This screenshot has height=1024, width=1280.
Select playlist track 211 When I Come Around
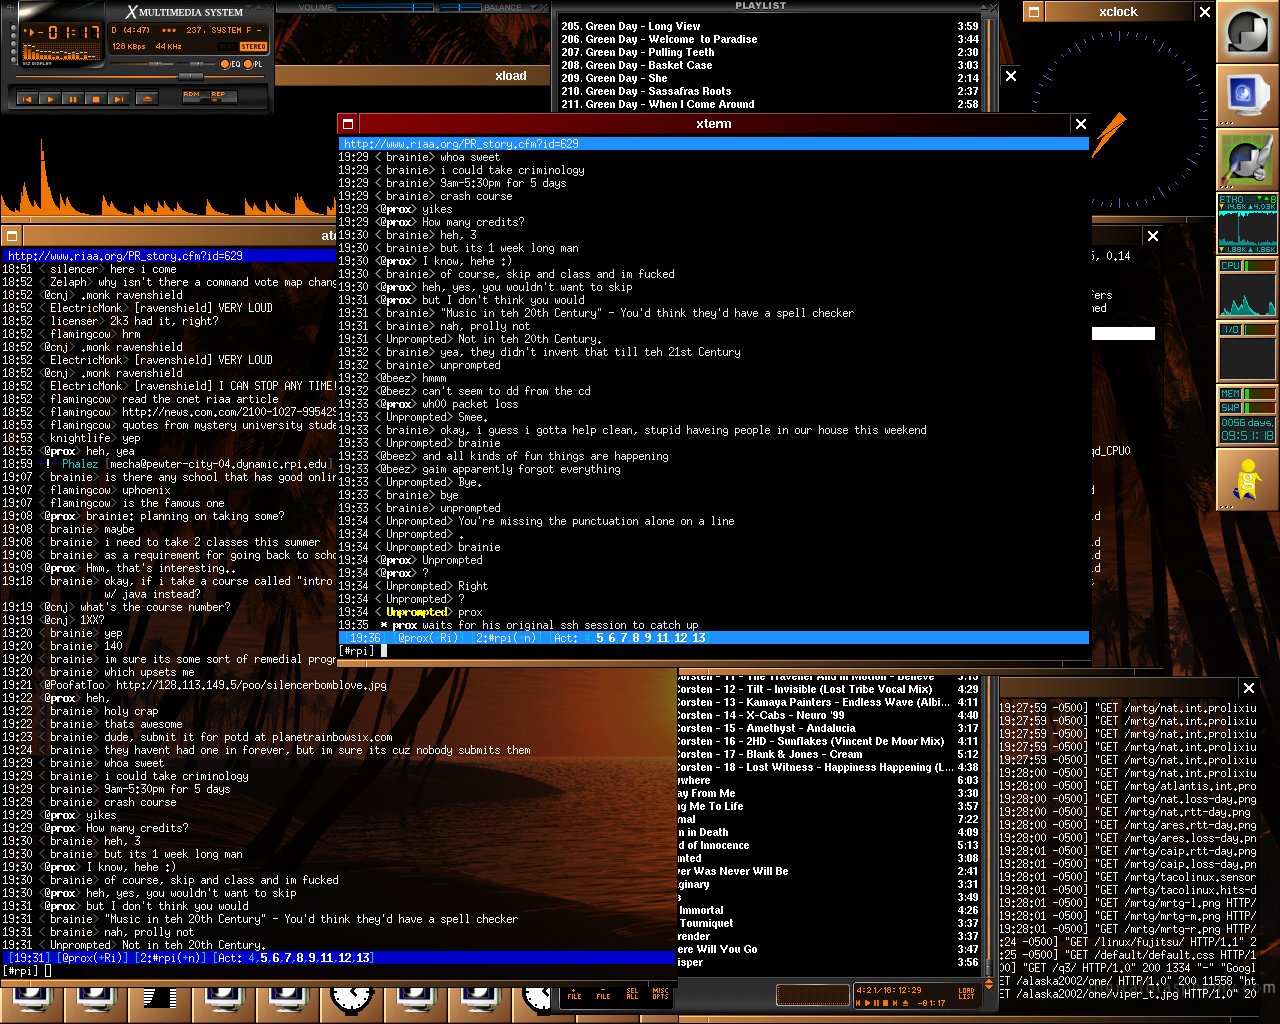tap(770, 104)
